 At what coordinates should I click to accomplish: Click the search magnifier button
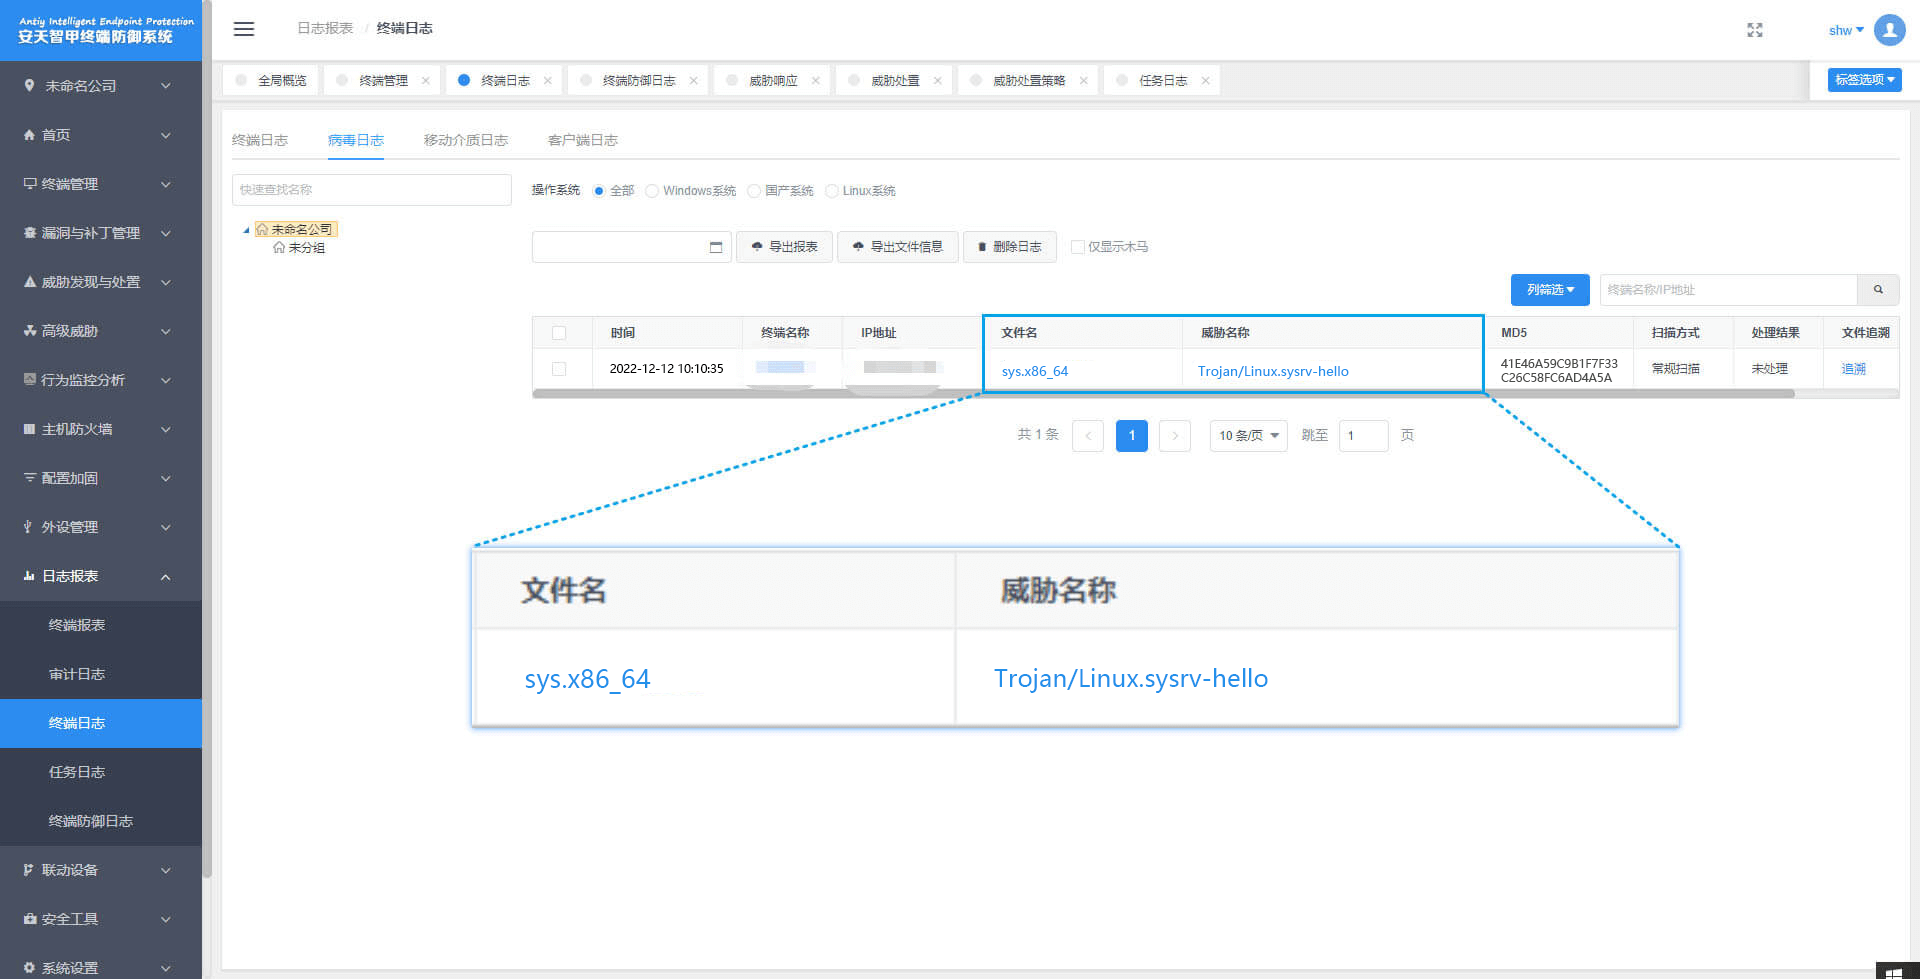point(1878,290)
